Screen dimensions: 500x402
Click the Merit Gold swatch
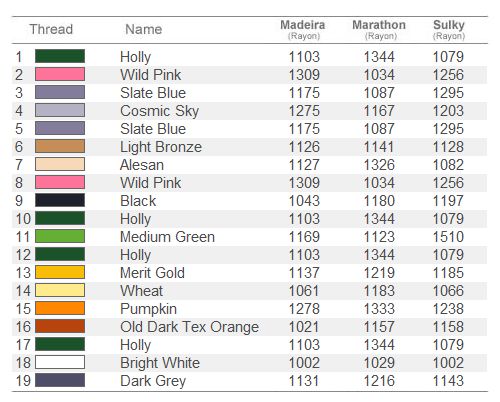tap(60, 272)
